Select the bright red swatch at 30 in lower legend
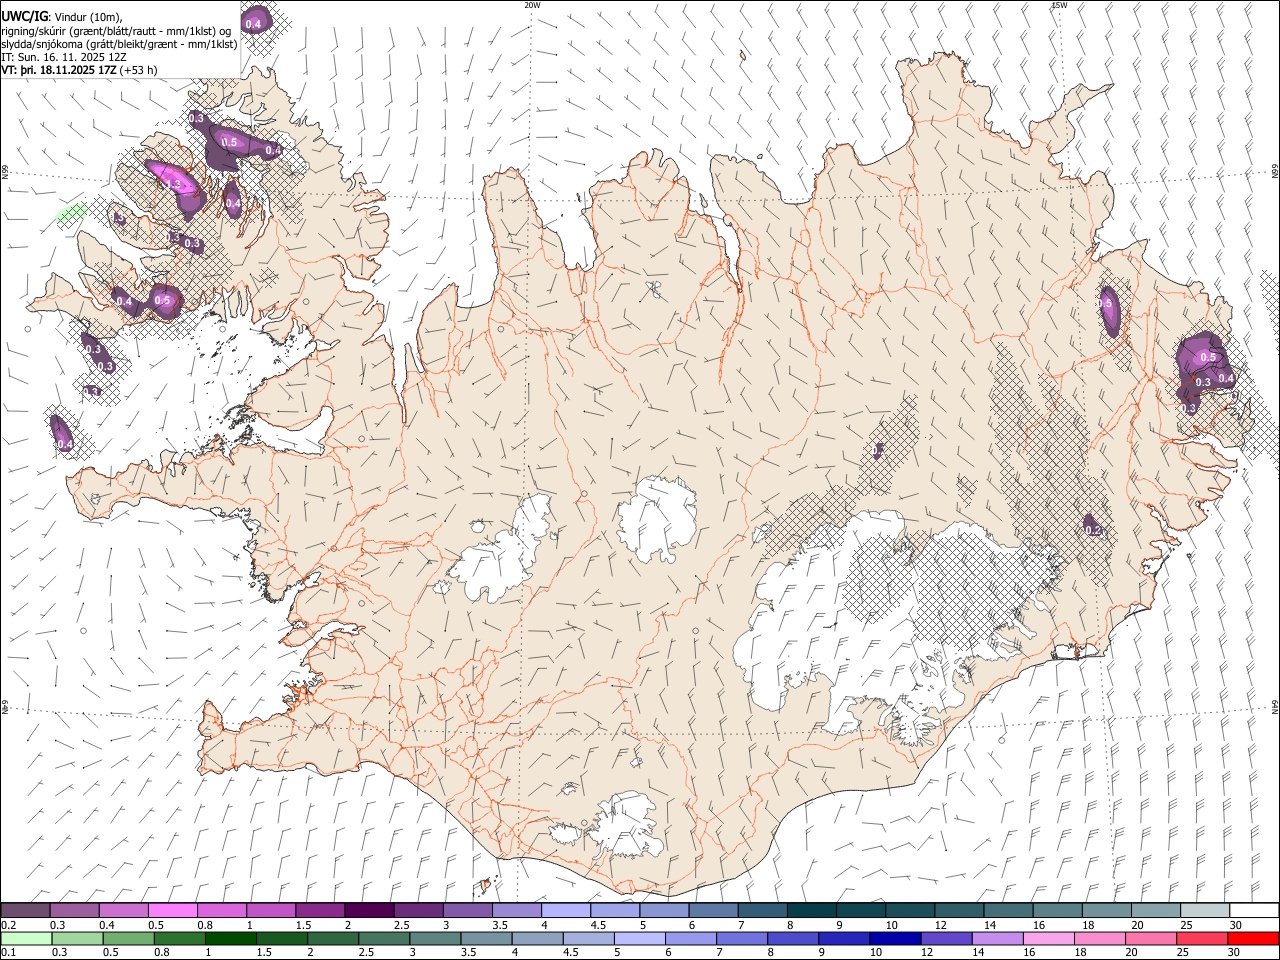 point(1253,939)
